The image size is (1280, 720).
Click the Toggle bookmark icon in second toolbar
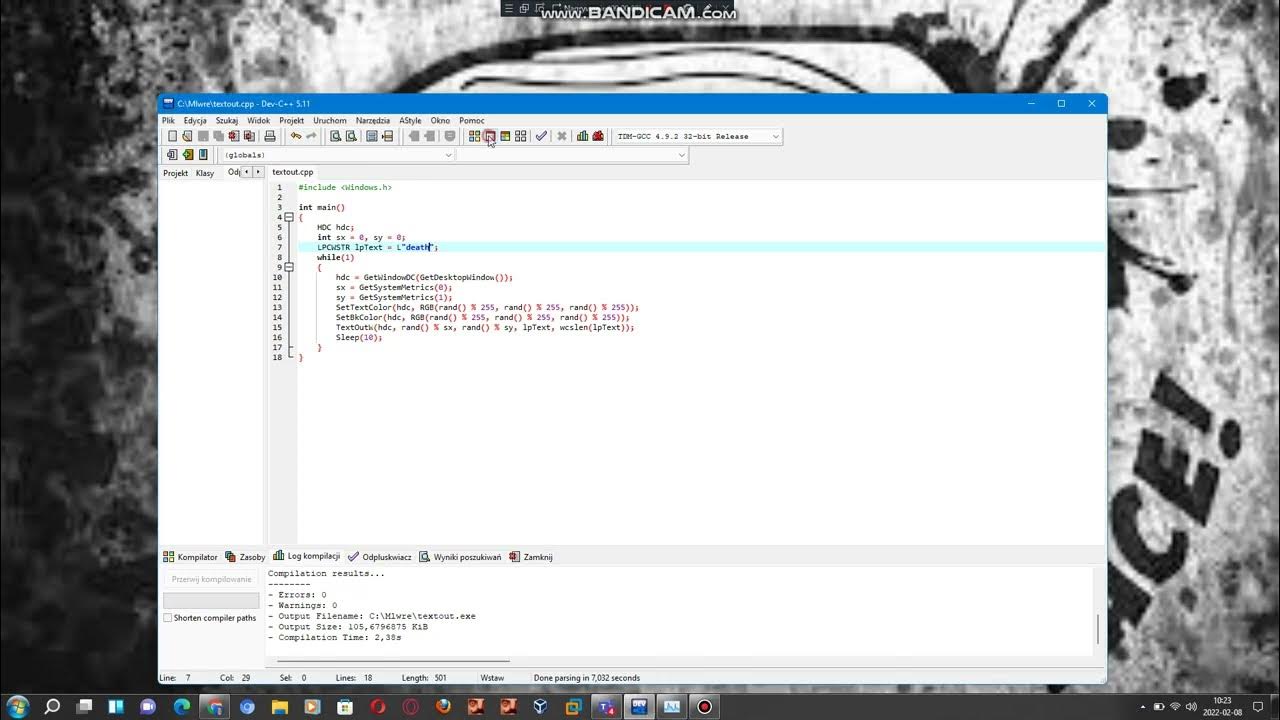click(x=187, y=155)
